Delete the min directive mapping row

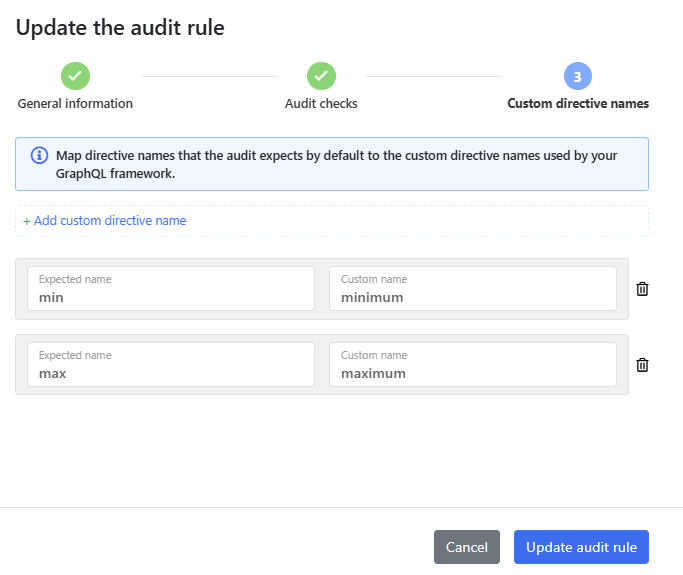[x=642, y=289]
